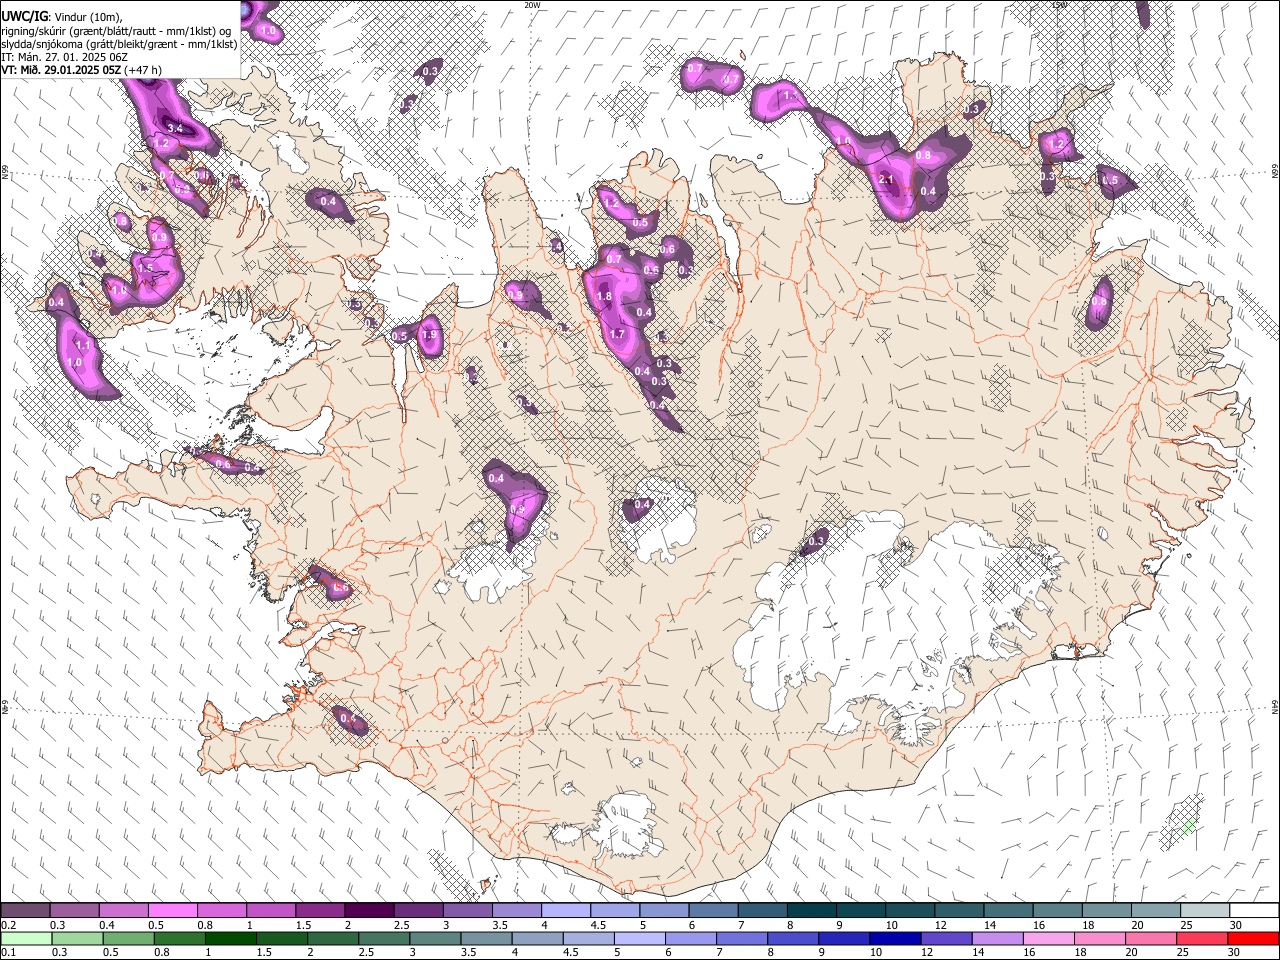This screenshot has width=1280, height=960.
Task: Click the 30 label in the lower legend row
Action: pyautogui.click(x=1234, y=952)
